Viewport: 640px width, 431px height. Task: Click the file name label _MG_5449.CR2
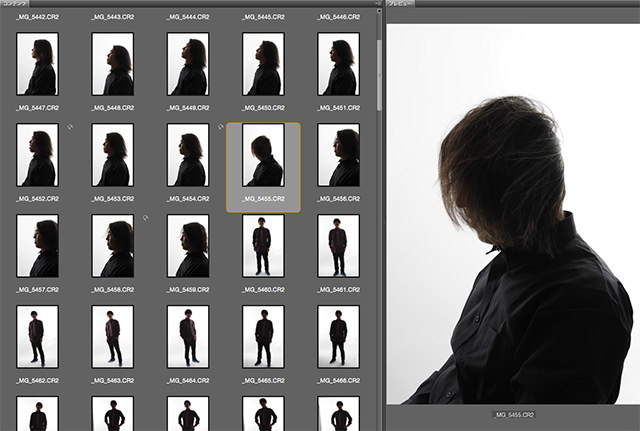coord(188,108)
